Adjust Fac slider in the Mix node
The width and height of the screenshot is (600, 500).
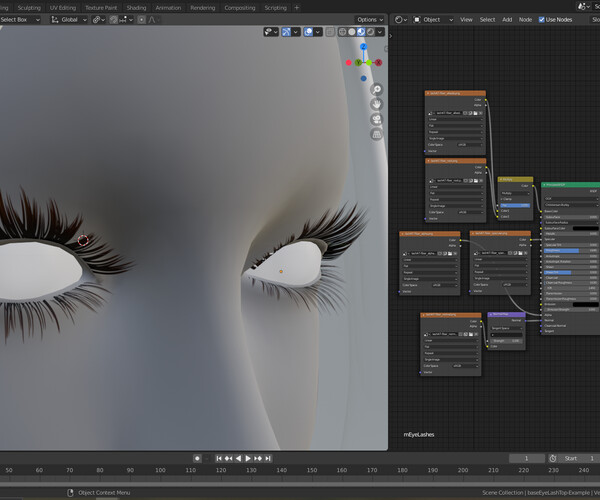click(x=515, y=205)
